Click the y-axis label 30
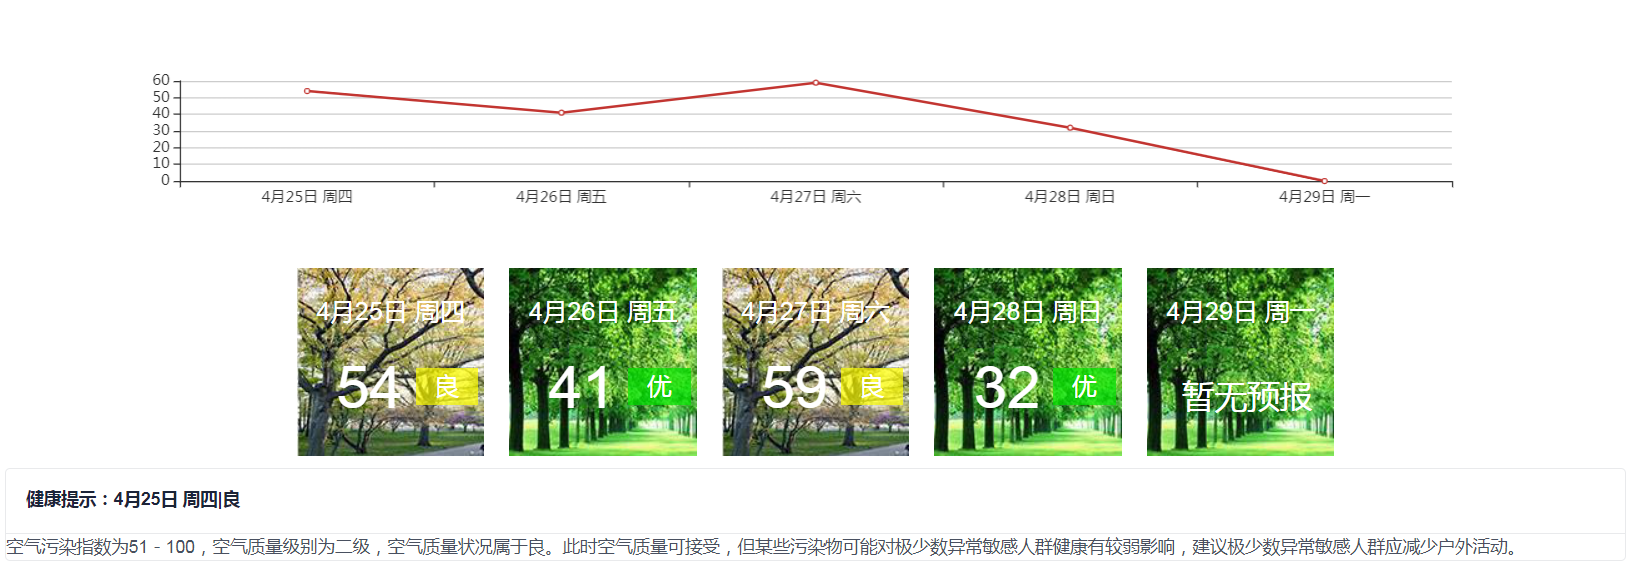 161,130
